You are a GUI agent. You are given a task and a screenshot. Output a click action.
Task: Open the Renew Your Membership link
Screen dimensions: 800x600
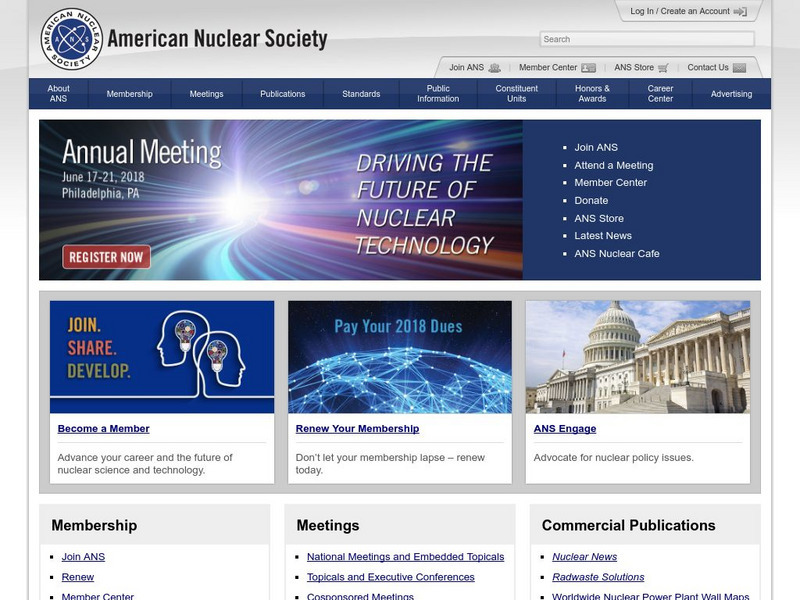(x=357, y=429)
